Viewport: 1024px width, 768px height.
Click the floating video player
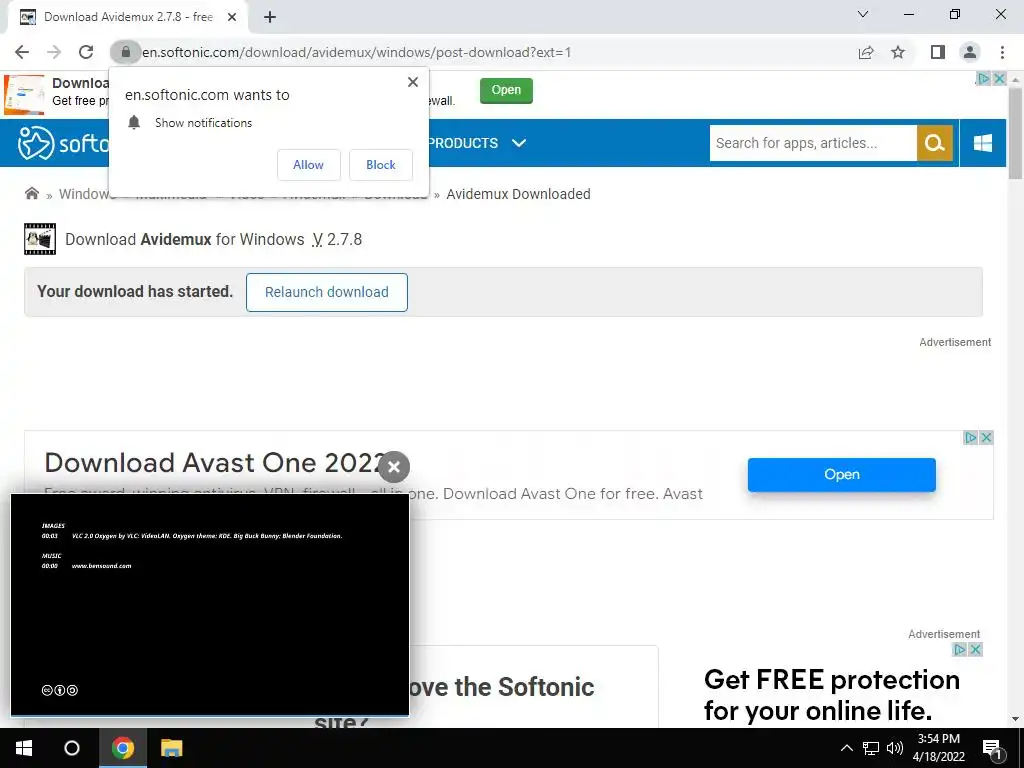pyautogui.click(x=210, y=605)
